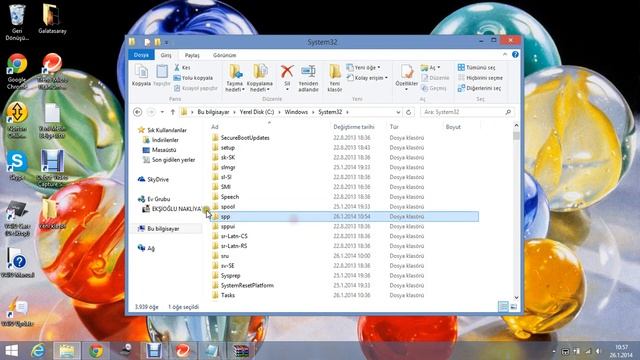
Task: Open the Dosya tab
Action: (141, 55)
